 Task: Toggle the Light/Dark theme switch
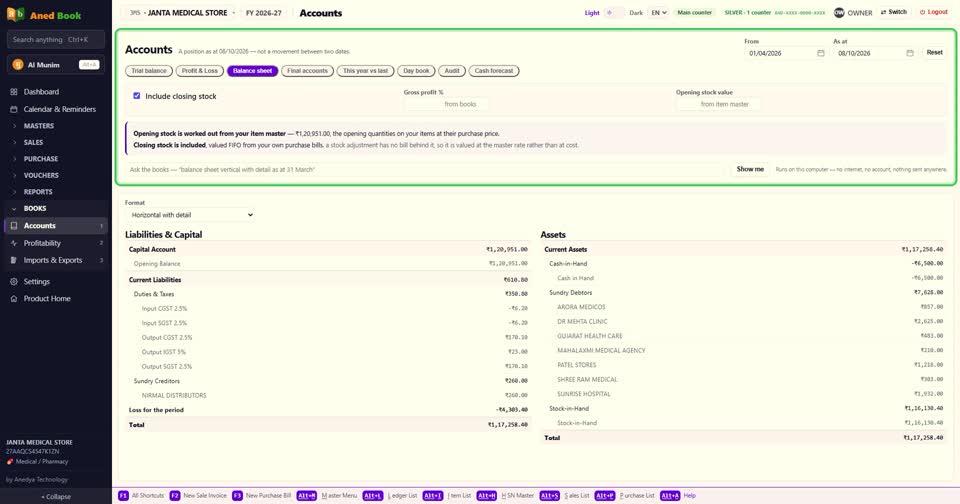pyautogui.click(x=614, y=12)
